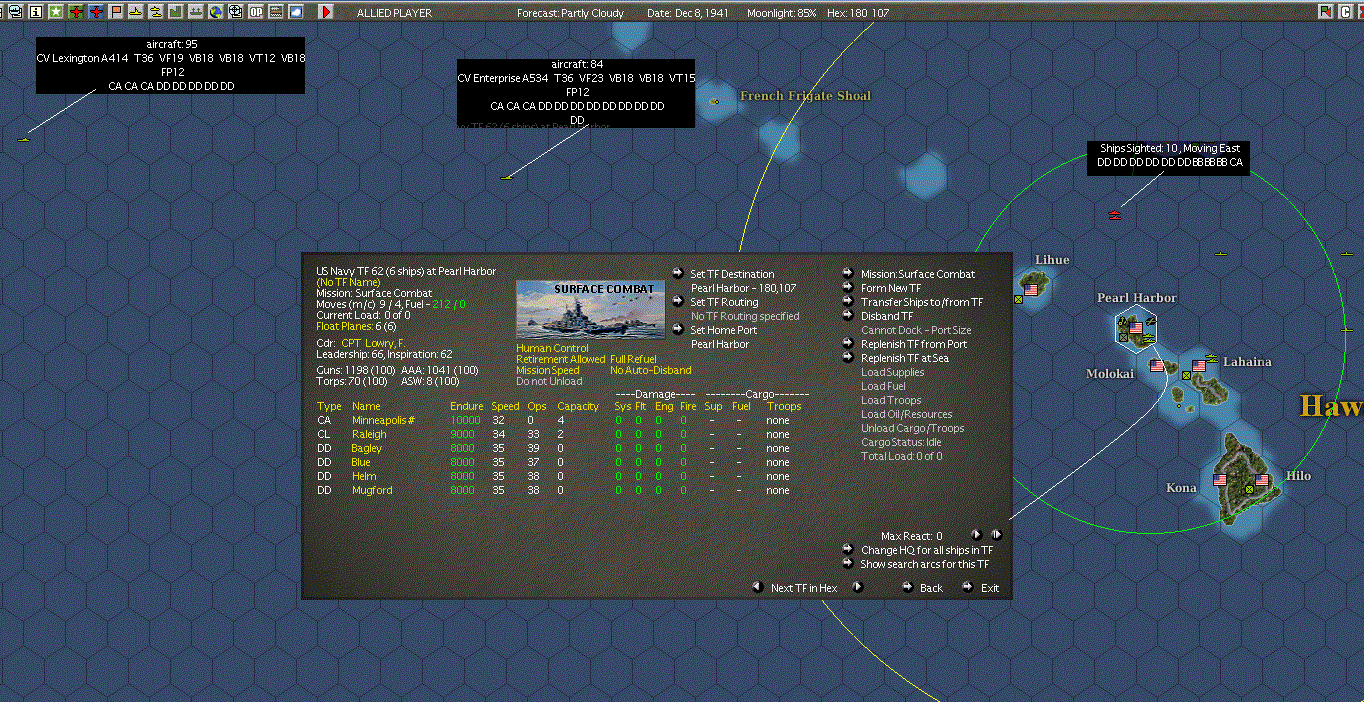The width and height of the screenshot is (1364, 702).
Task: Click the French Frigate Shoal label
Action: click(805, 96)
